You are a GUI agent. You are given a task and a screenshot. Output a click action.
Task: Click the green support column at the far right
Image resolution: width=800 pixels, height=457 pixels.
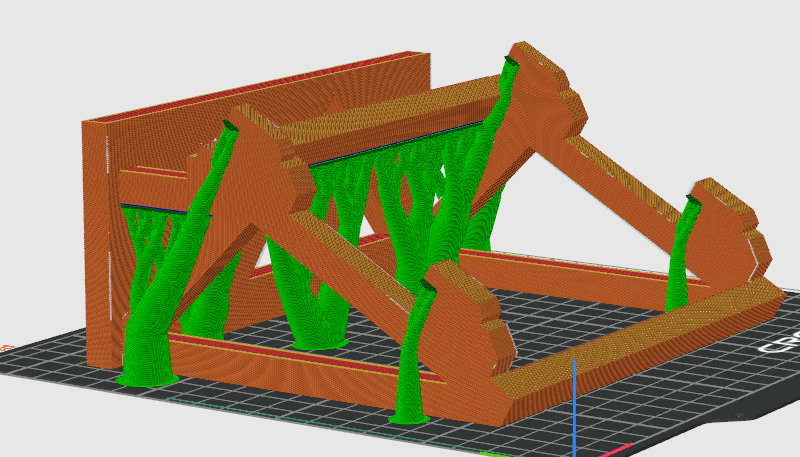pos(682,255)
